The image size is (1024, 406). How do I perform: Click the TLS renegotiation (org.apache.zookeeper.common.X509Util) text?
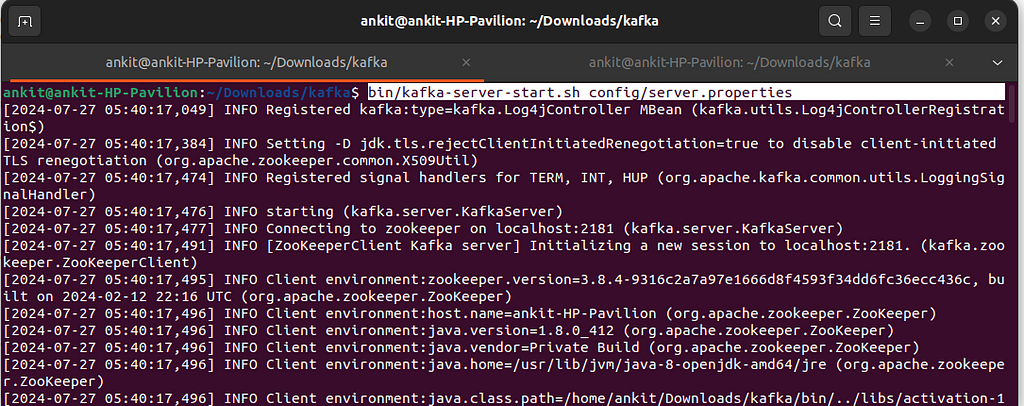[240, 161]
